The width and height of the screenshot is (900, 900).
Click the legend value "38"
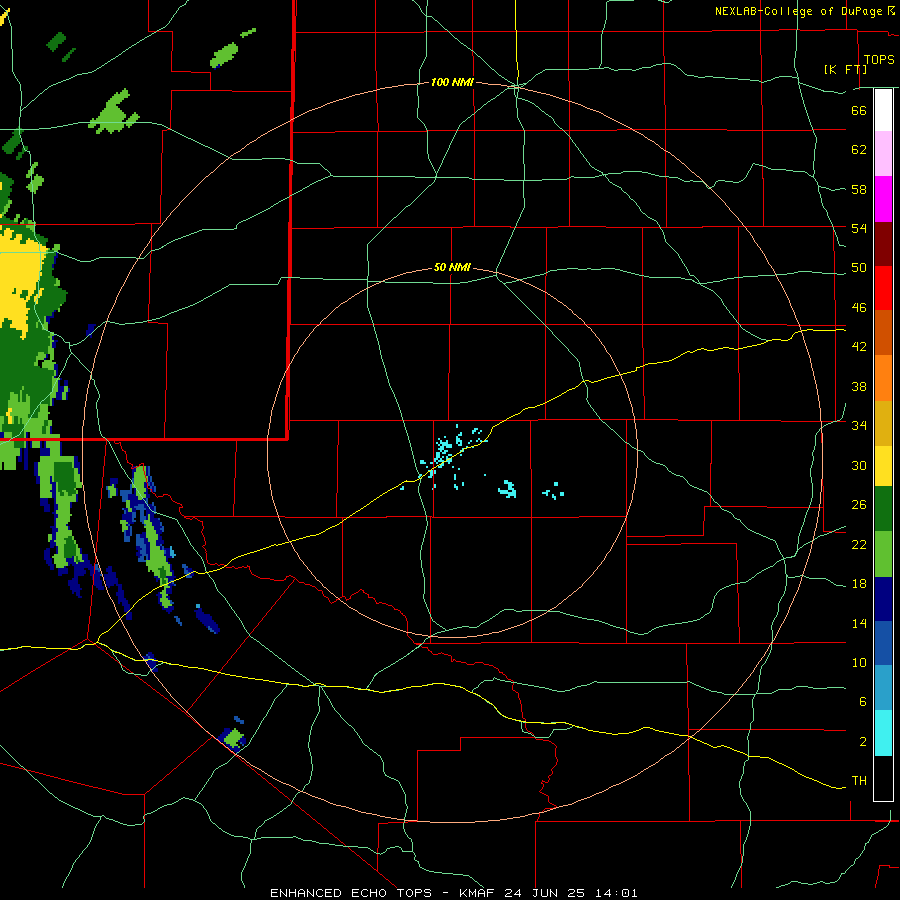(859, 386)
